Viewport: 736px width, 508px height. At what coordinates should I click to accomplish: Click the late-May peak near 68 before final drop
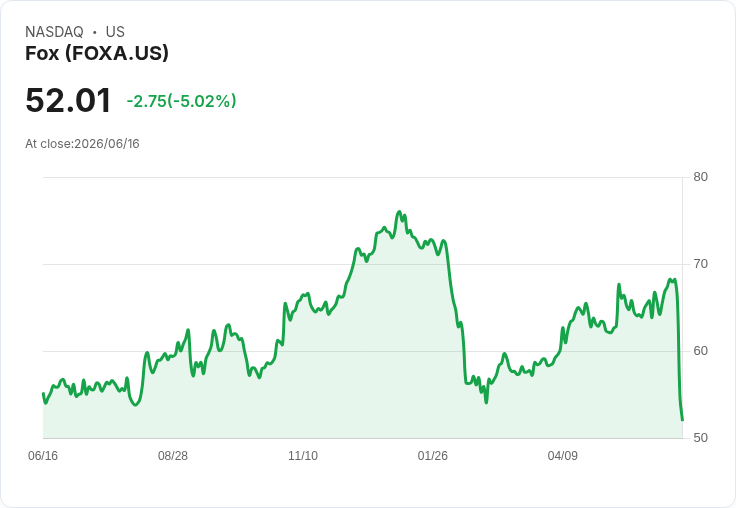(670, 280)
